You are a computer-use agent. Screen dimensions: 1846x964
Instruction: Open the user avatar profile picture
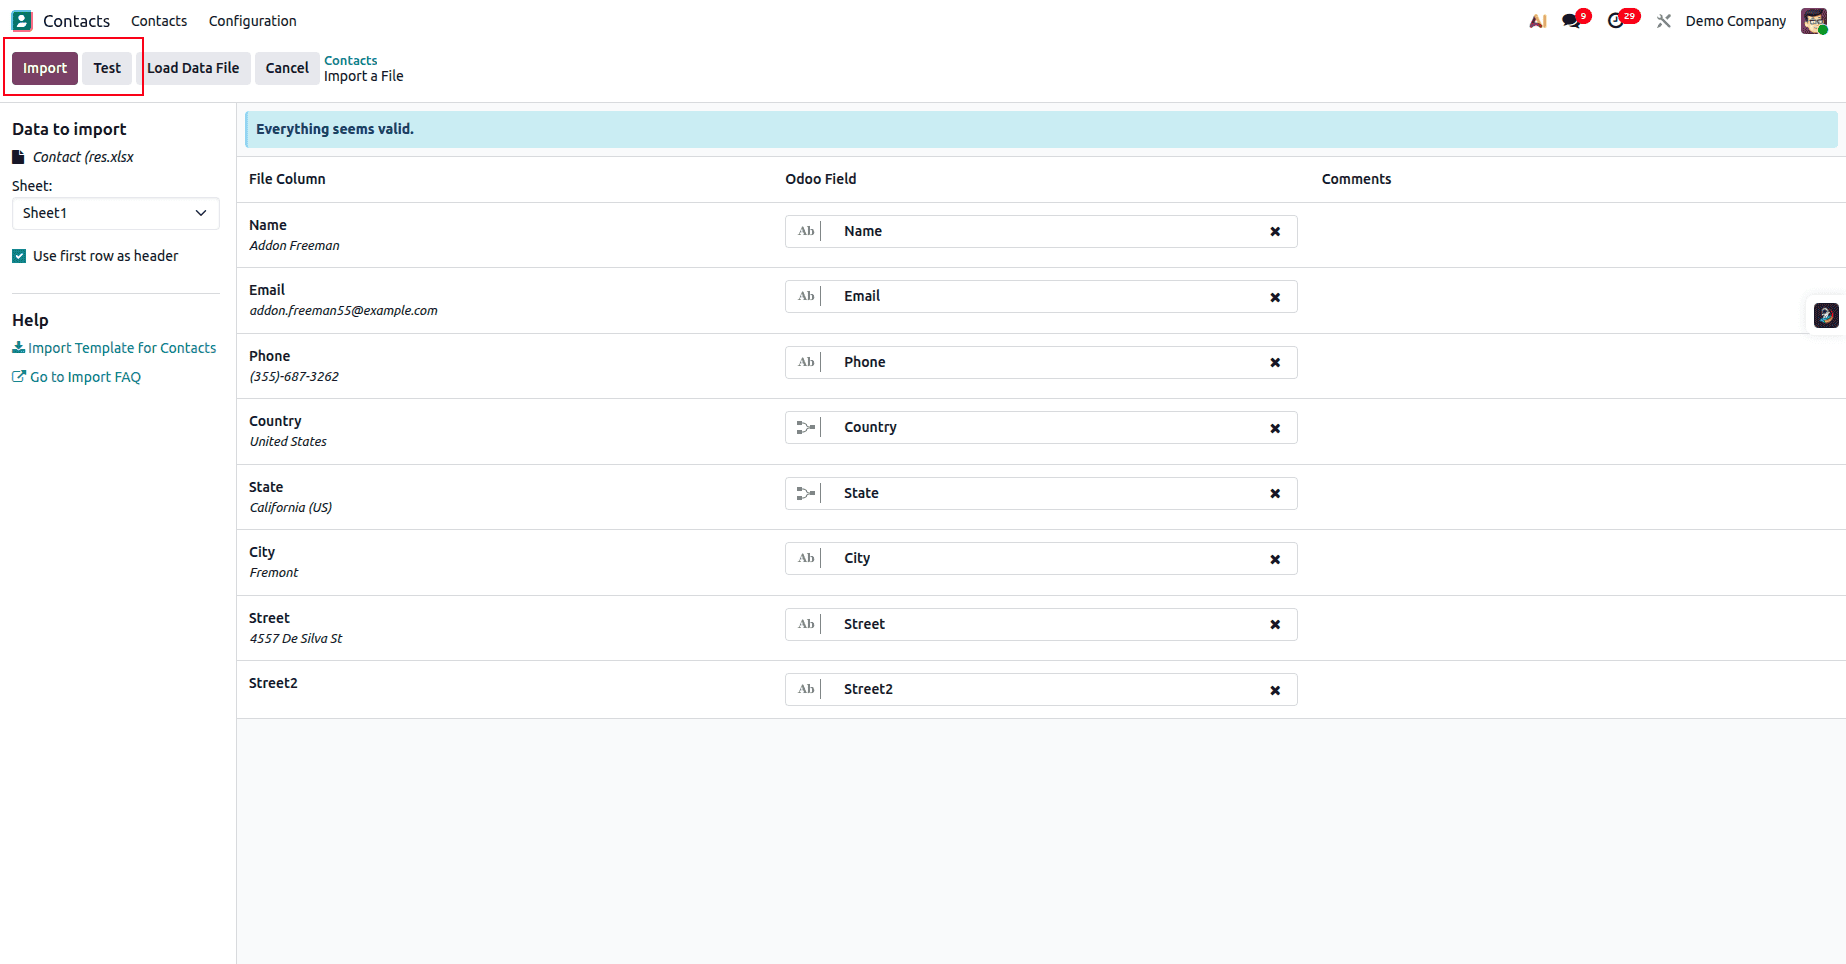[1813, 20]
